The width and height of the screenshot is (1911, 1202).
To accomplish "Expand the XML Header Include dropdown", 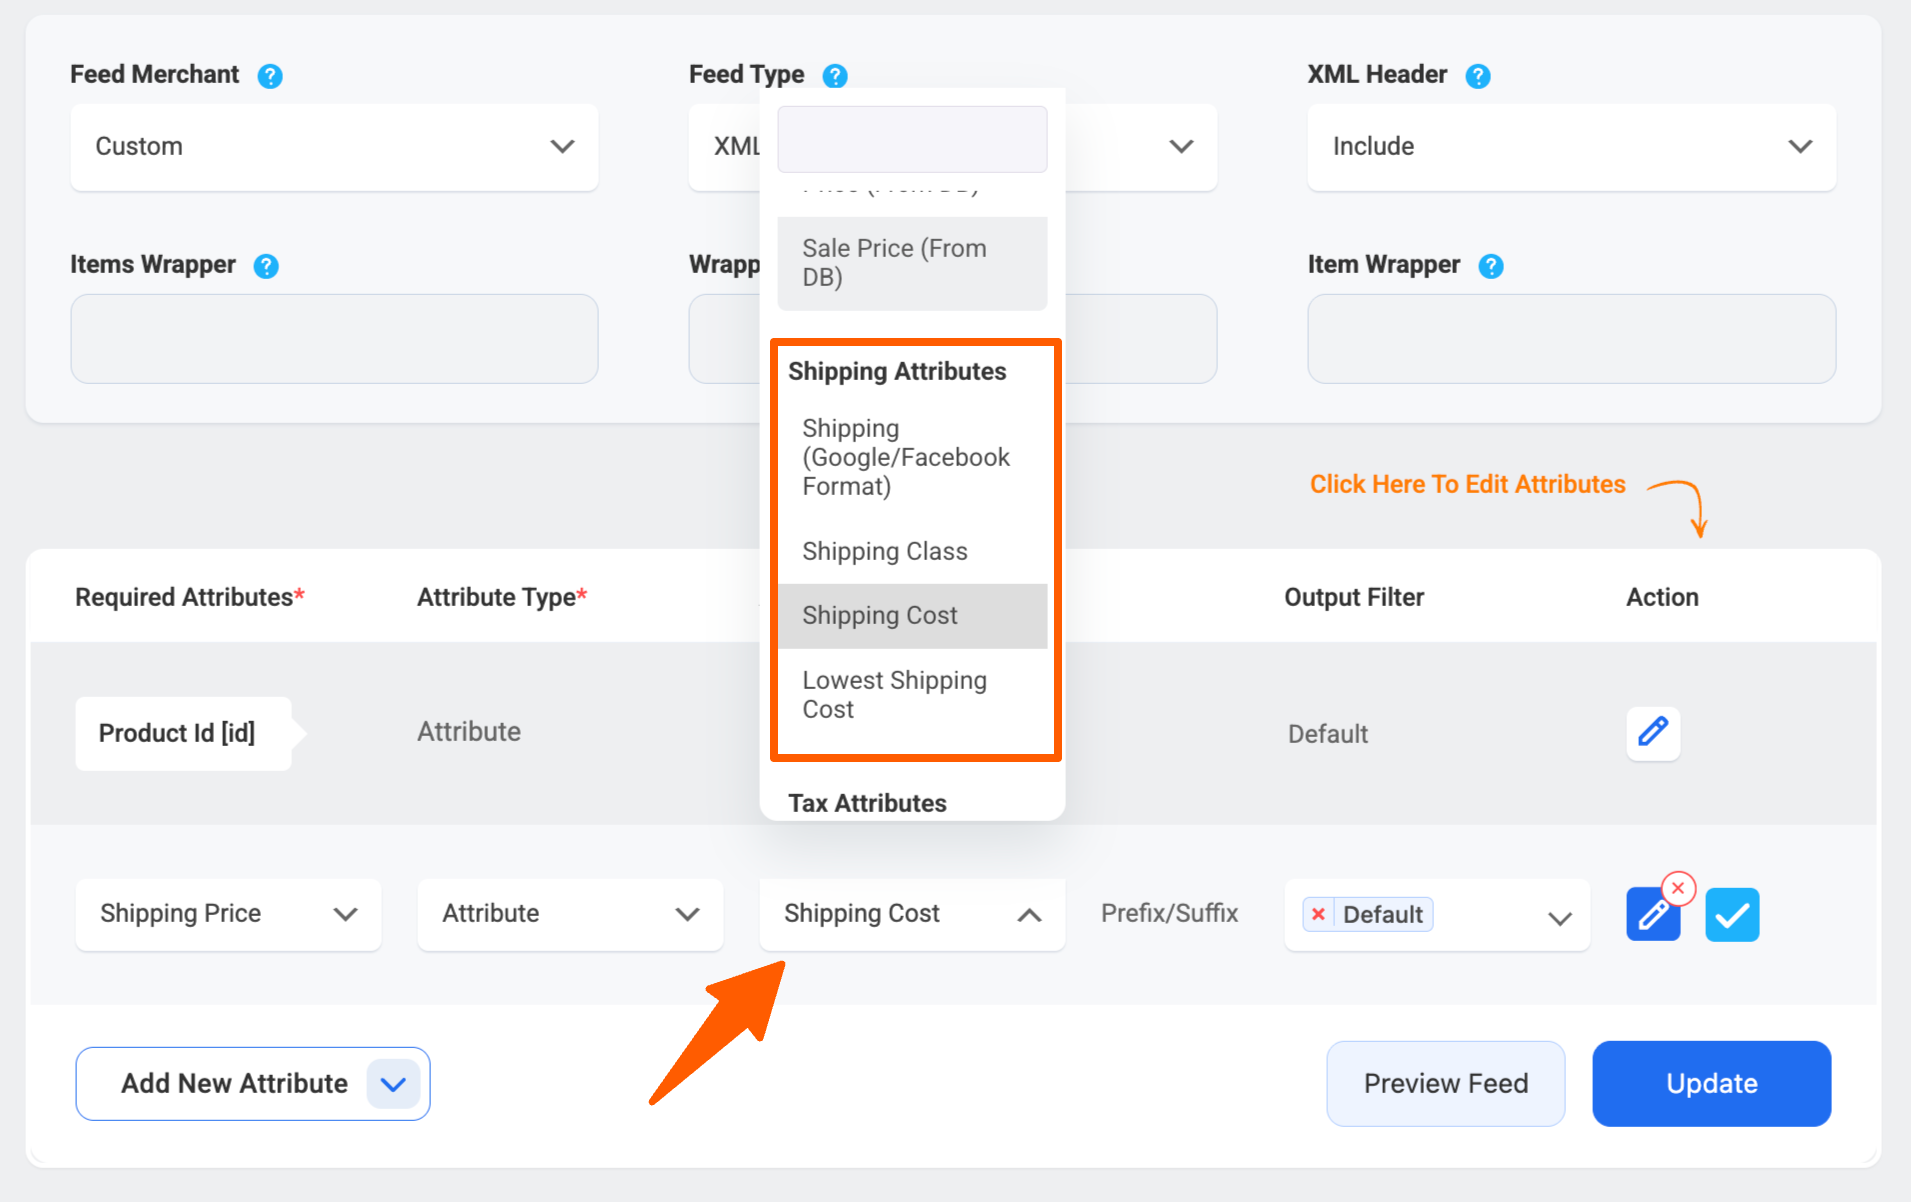I will pos(1570,147).
